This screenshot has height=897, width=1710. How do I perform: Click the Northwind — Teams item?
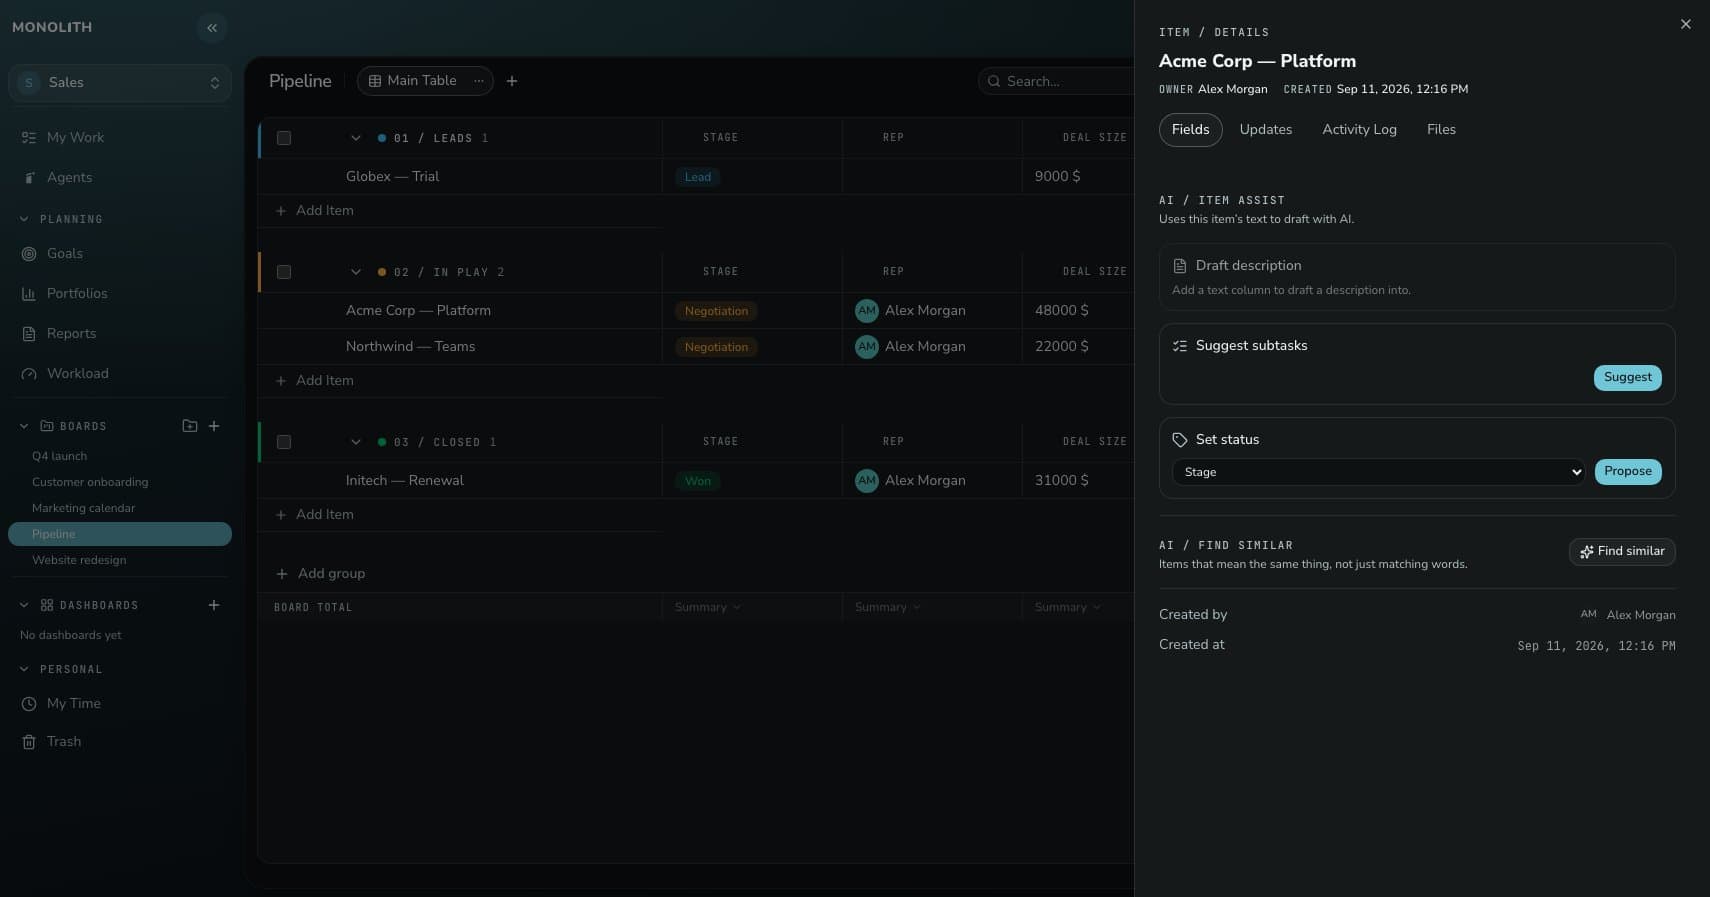point(410,347)
